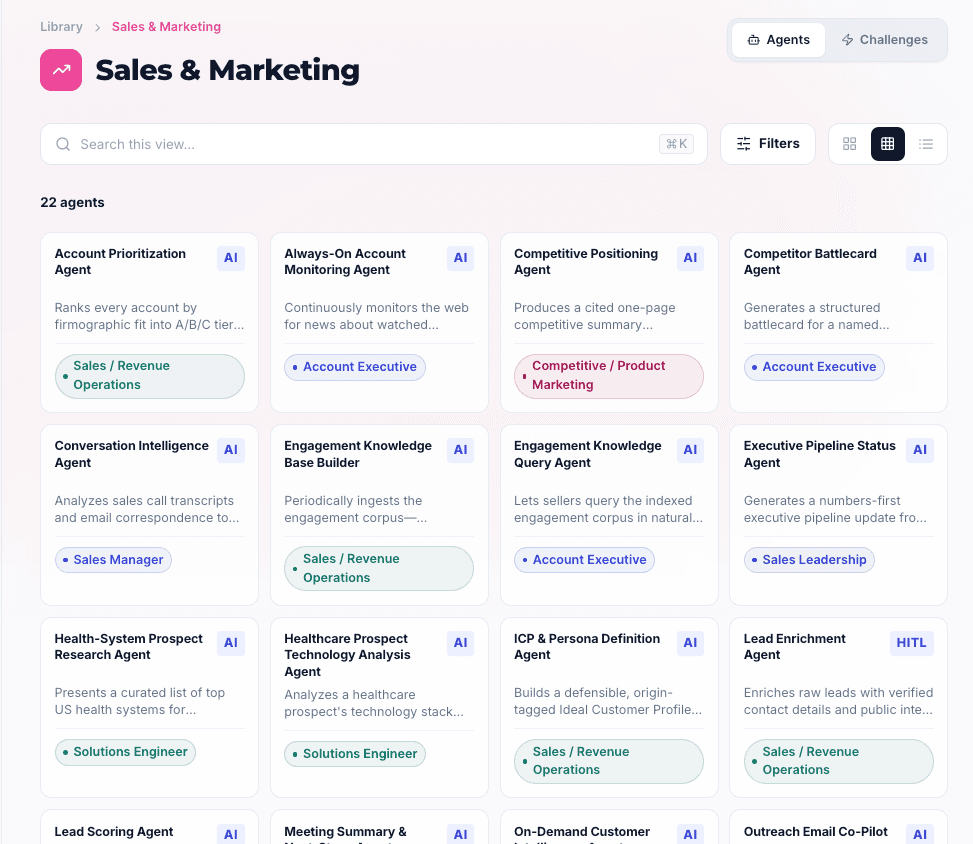Switch to list view icon
973x844 pixels.
926,144
